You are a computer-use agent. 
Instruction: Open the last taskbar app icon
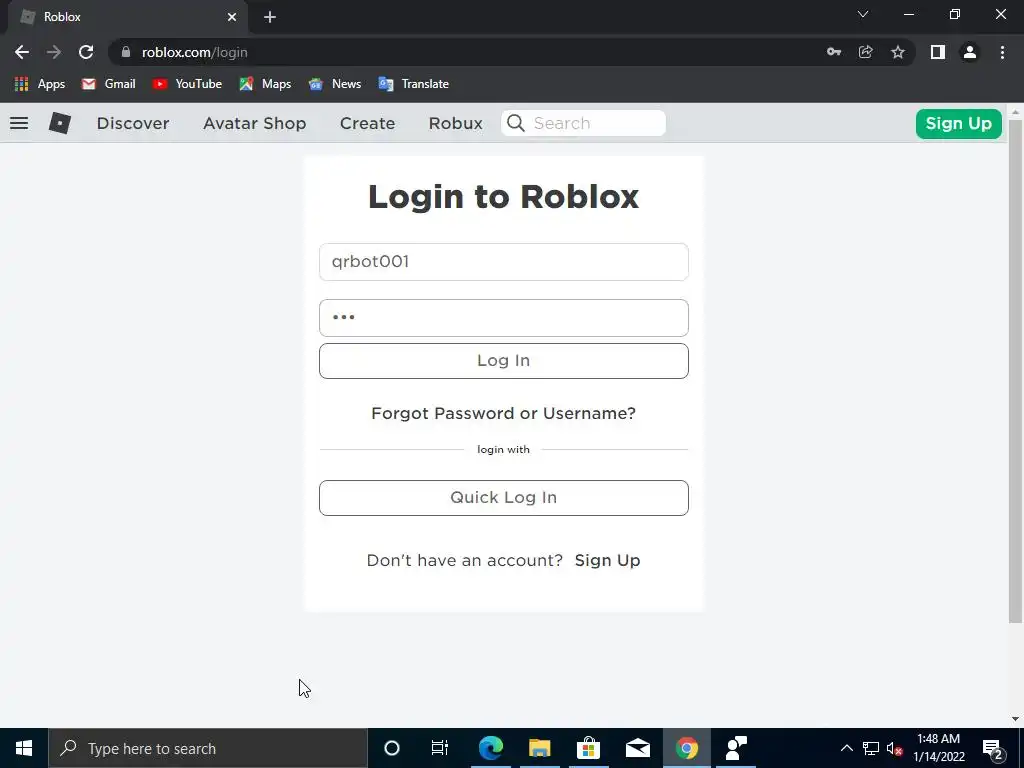tap(736, 748)
